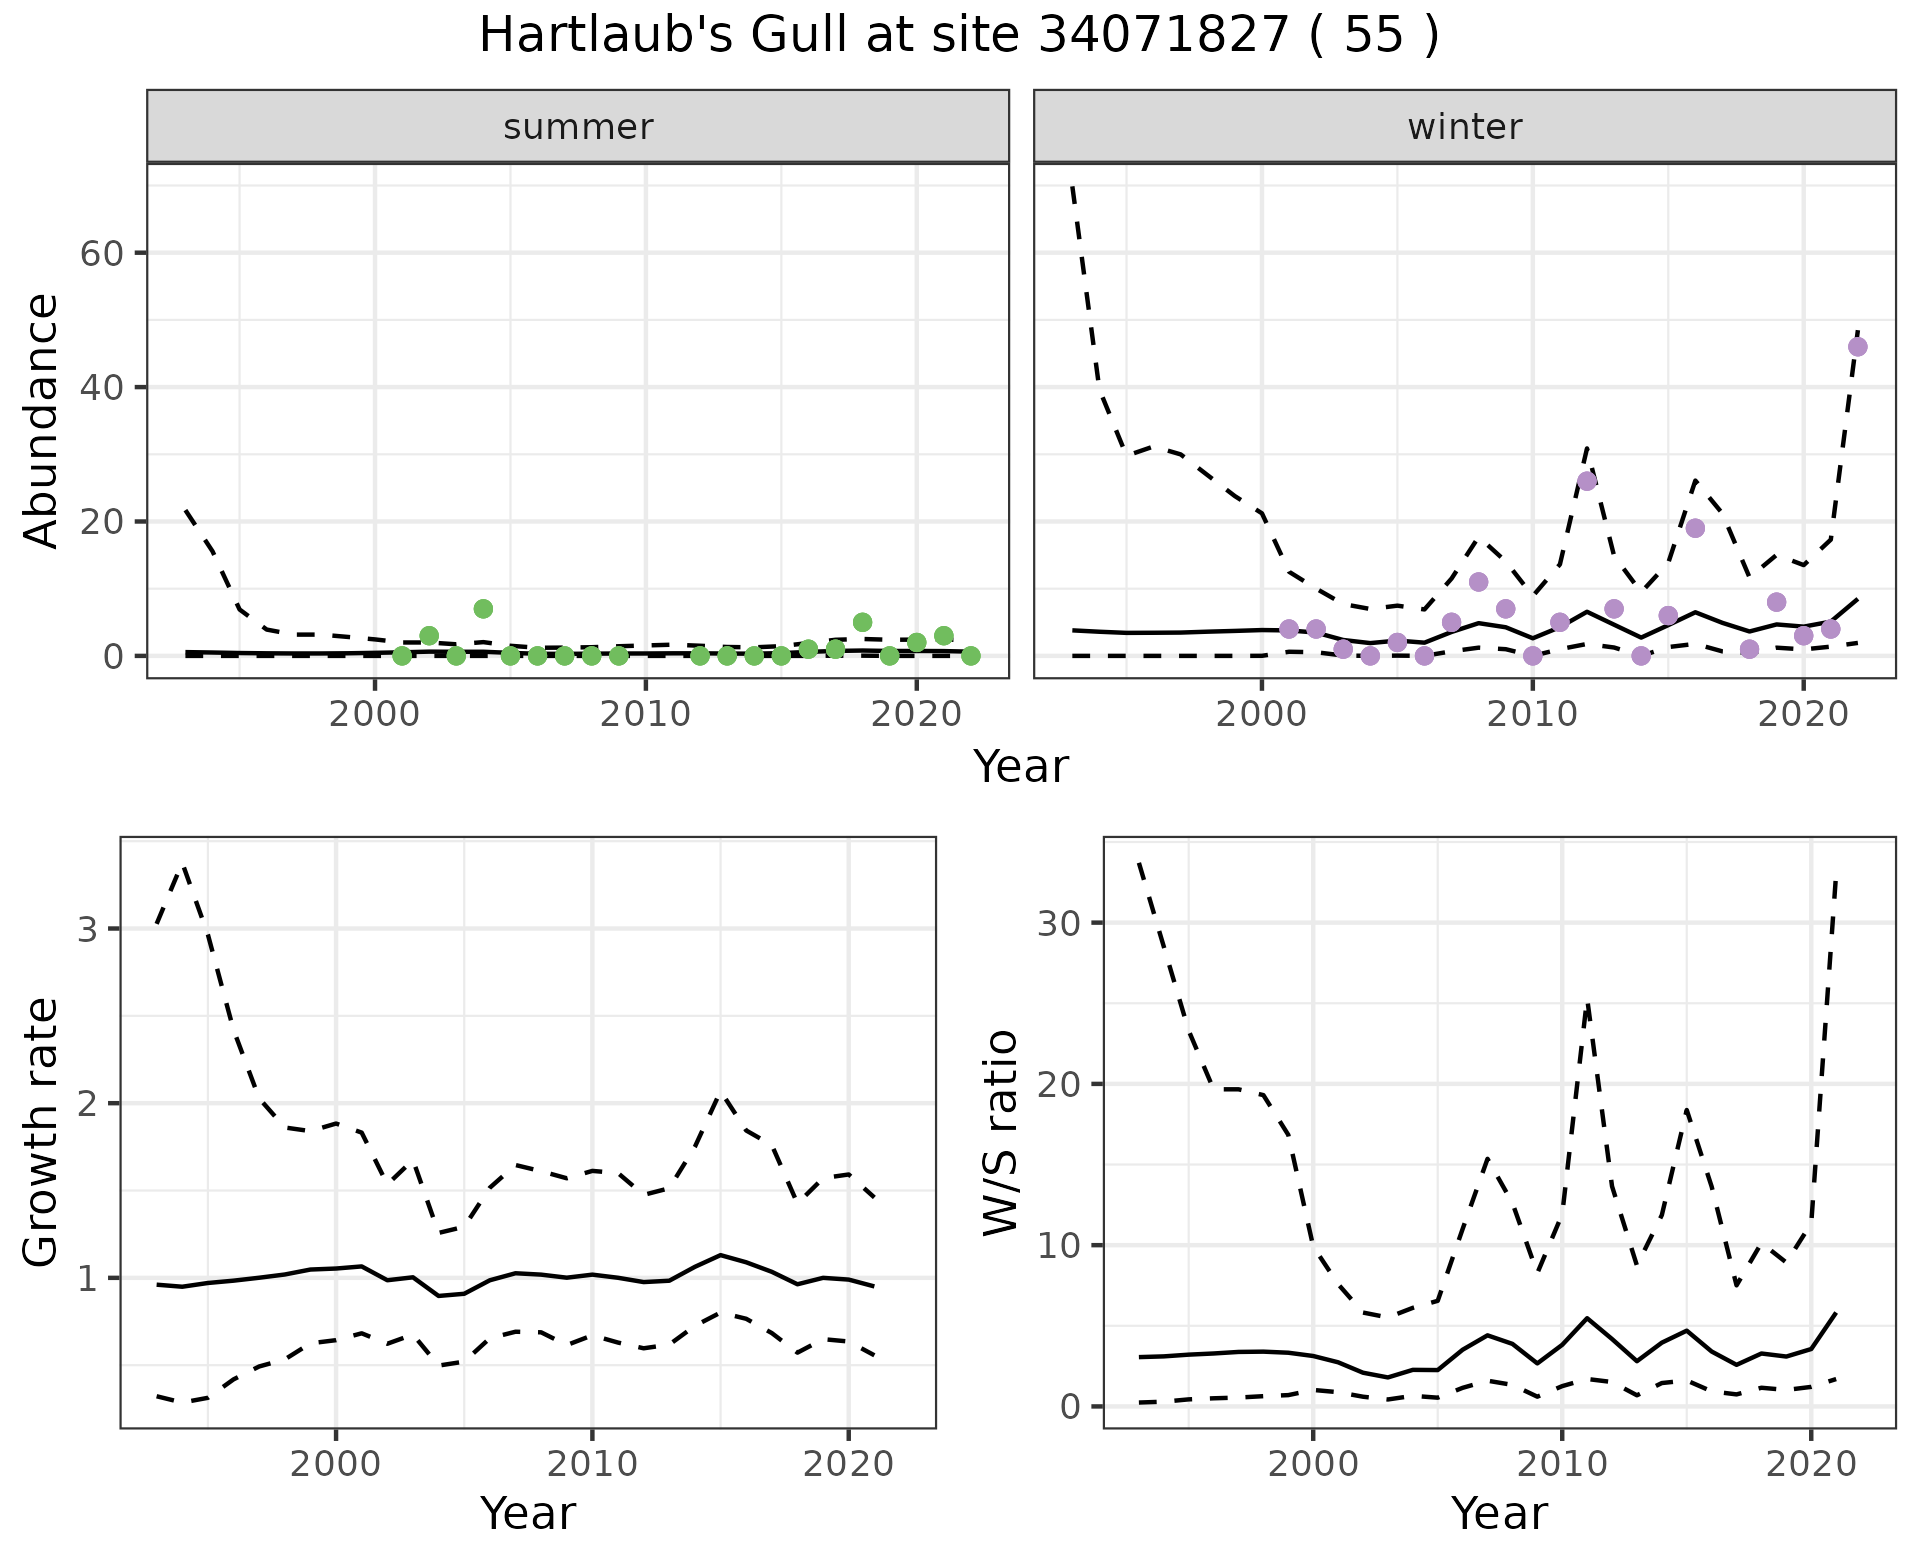
Task: Click the Abundance y-axis label
Action: tap(41, 420)
